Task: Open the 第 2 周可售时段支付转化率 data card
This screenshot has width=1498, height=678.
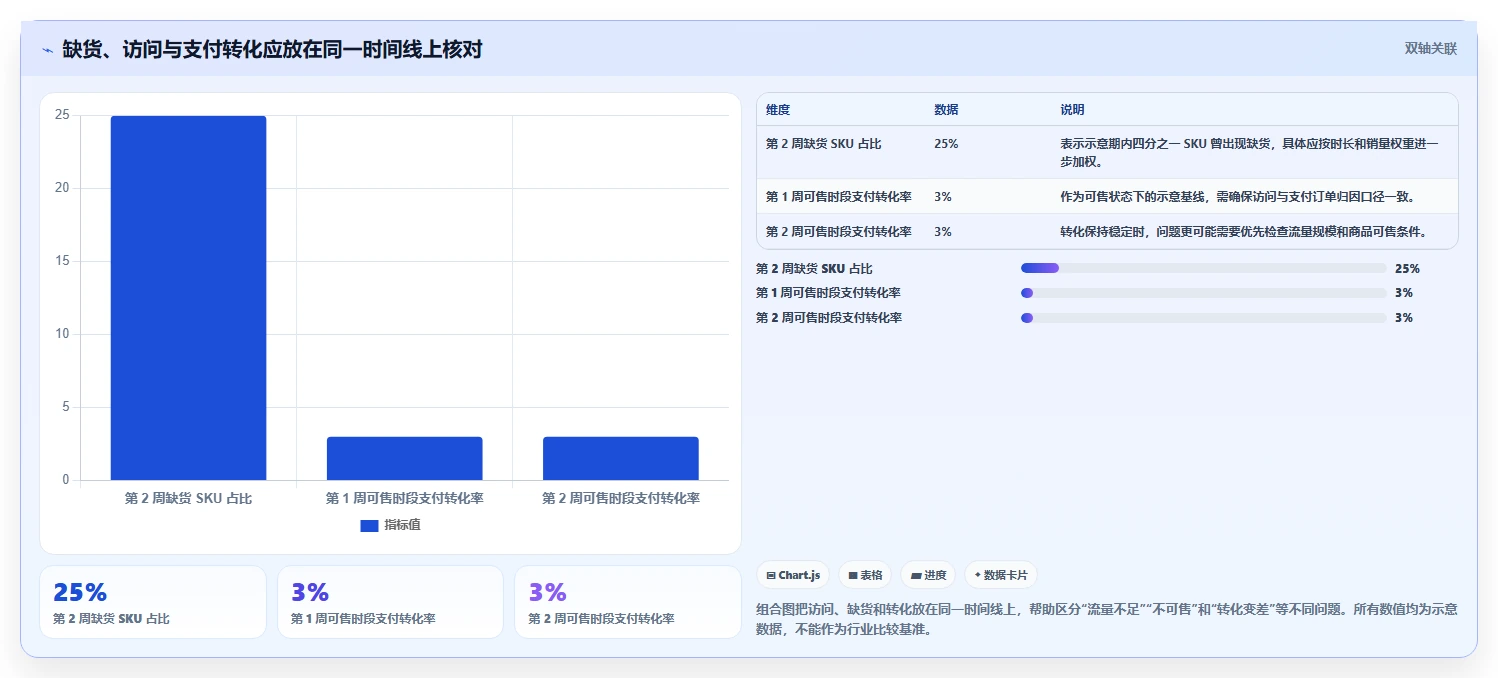Action: pyautogui.click(x=628, y=602)
